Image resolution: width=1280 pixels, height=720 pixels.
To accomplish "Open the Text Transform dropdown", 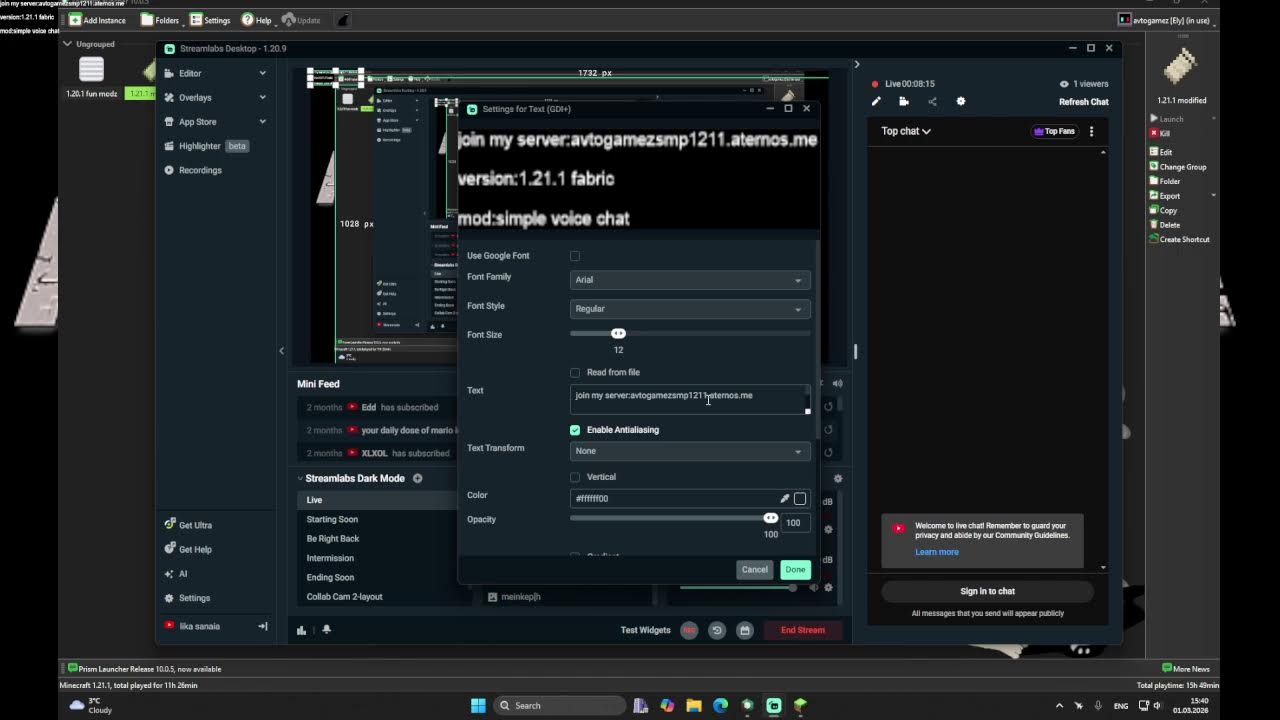I will 690,451.
